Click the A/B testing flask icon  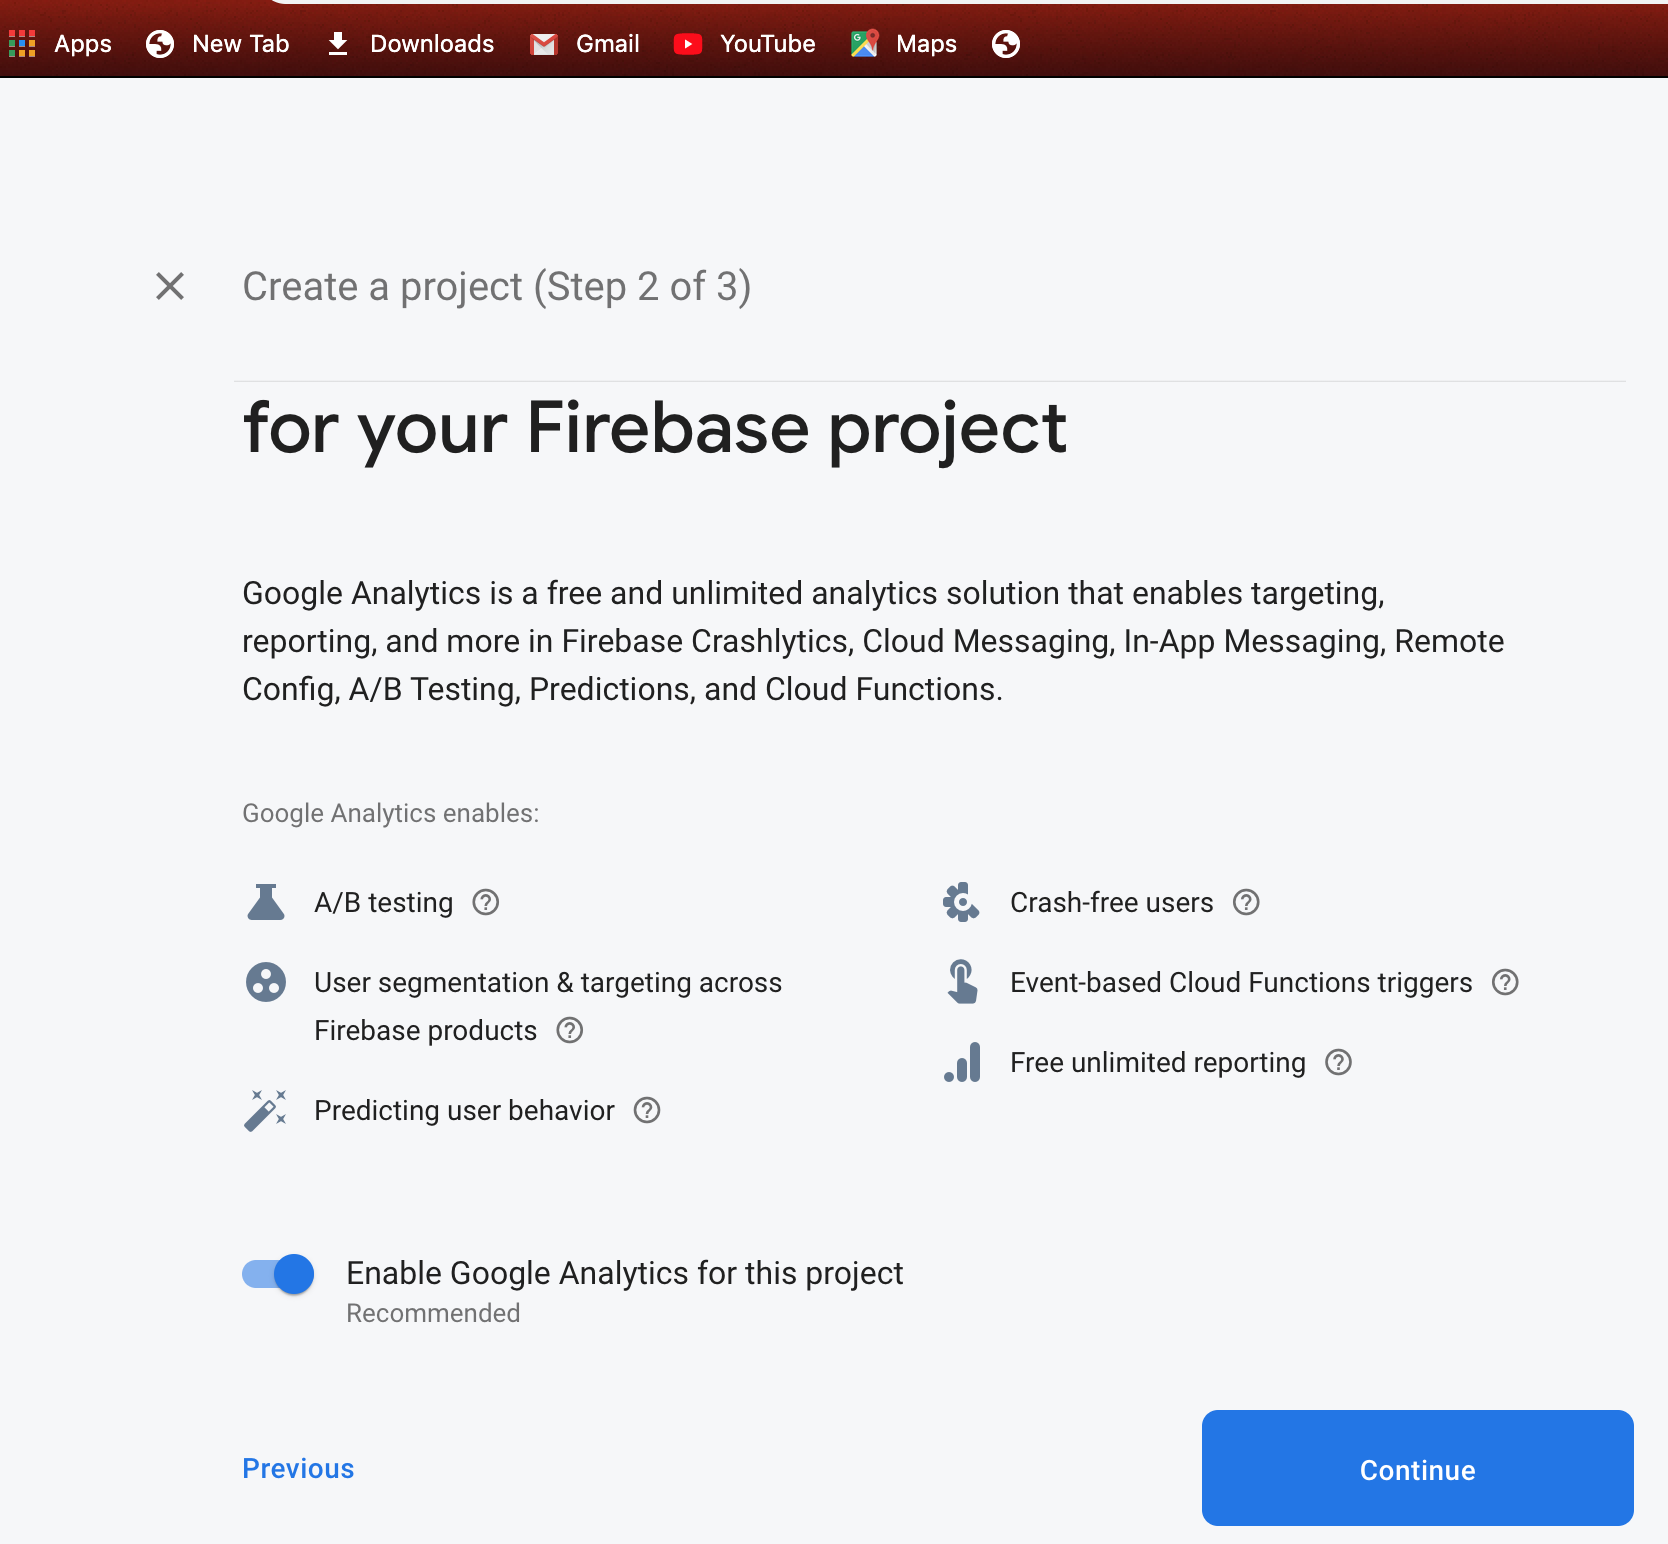pyautogui.click(x=266, y=902)
